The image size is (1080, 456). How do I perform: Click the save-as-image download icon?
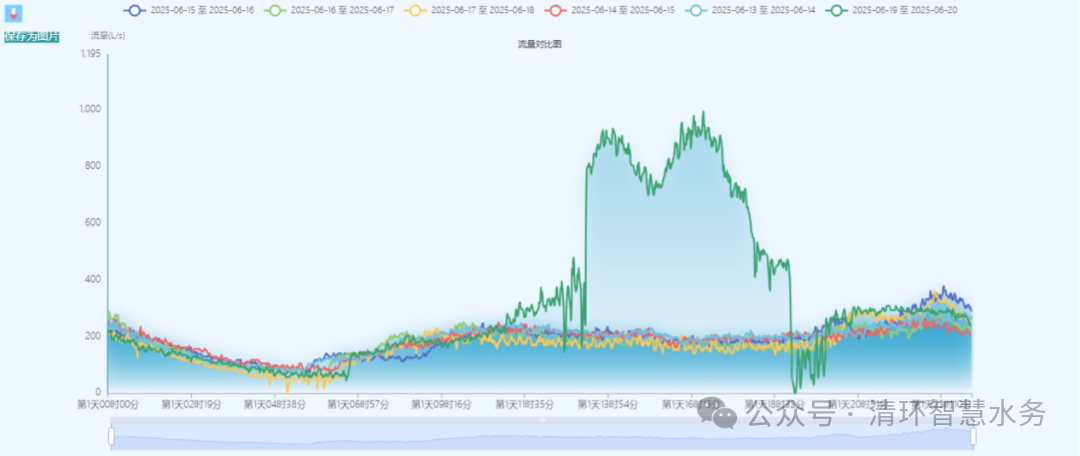(14, 15)
